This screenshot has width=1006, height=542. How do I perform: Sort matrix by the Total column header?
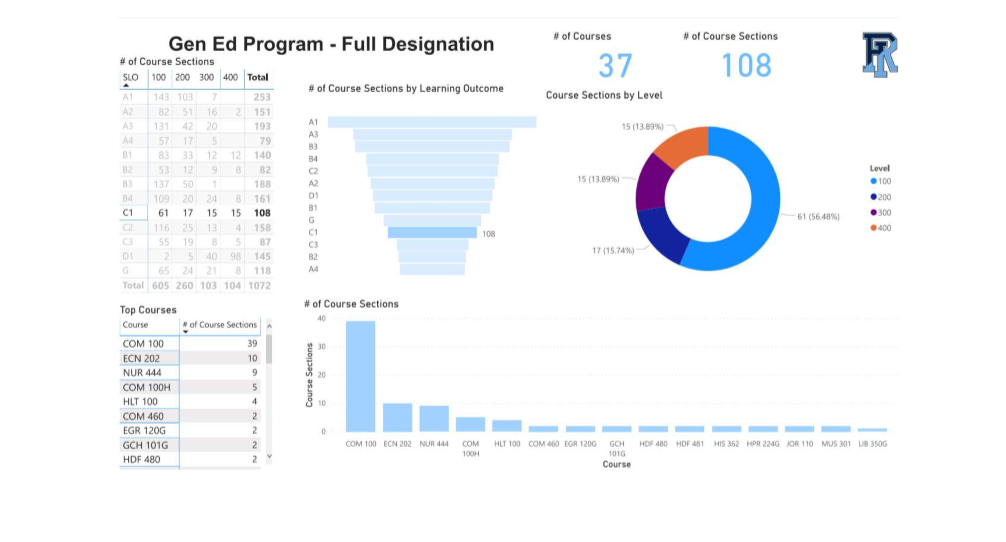[x=258, y=77]
